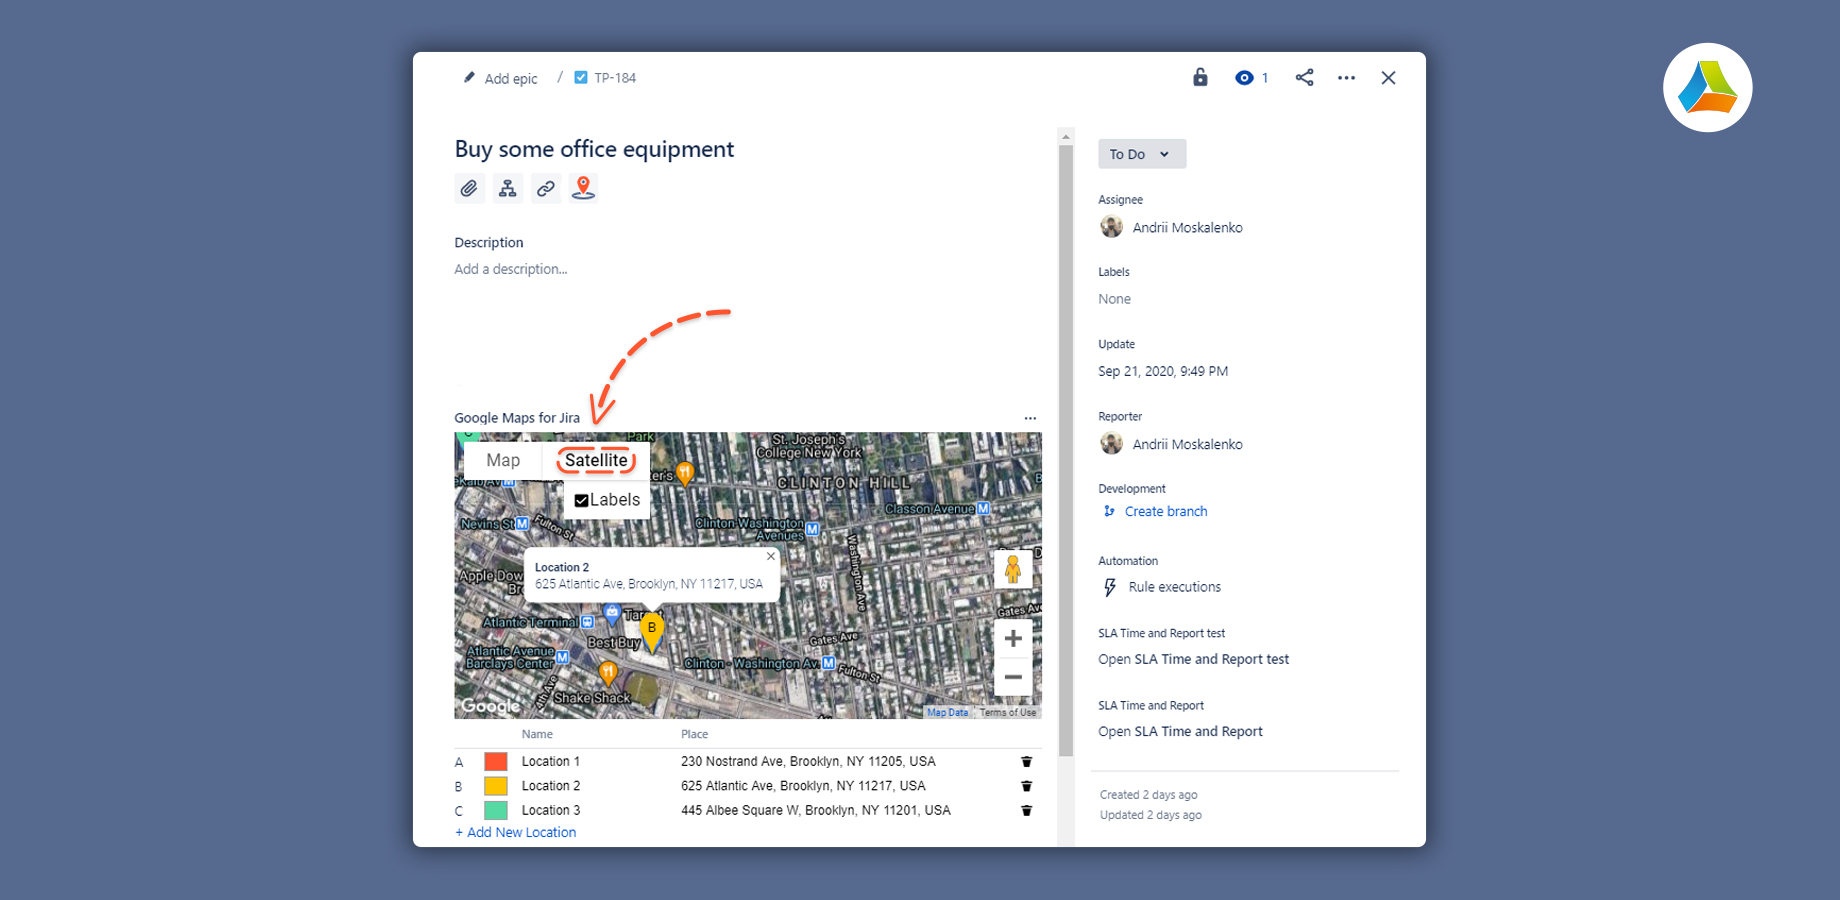The height and width of the screenshot is (900, 1840).
Task: Open Rule executions under Automation
Action: (1175, 587)
